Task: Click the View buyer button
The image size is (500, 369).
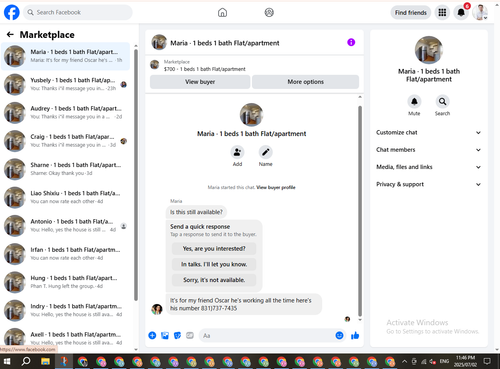Action: [x=200, y=82]
